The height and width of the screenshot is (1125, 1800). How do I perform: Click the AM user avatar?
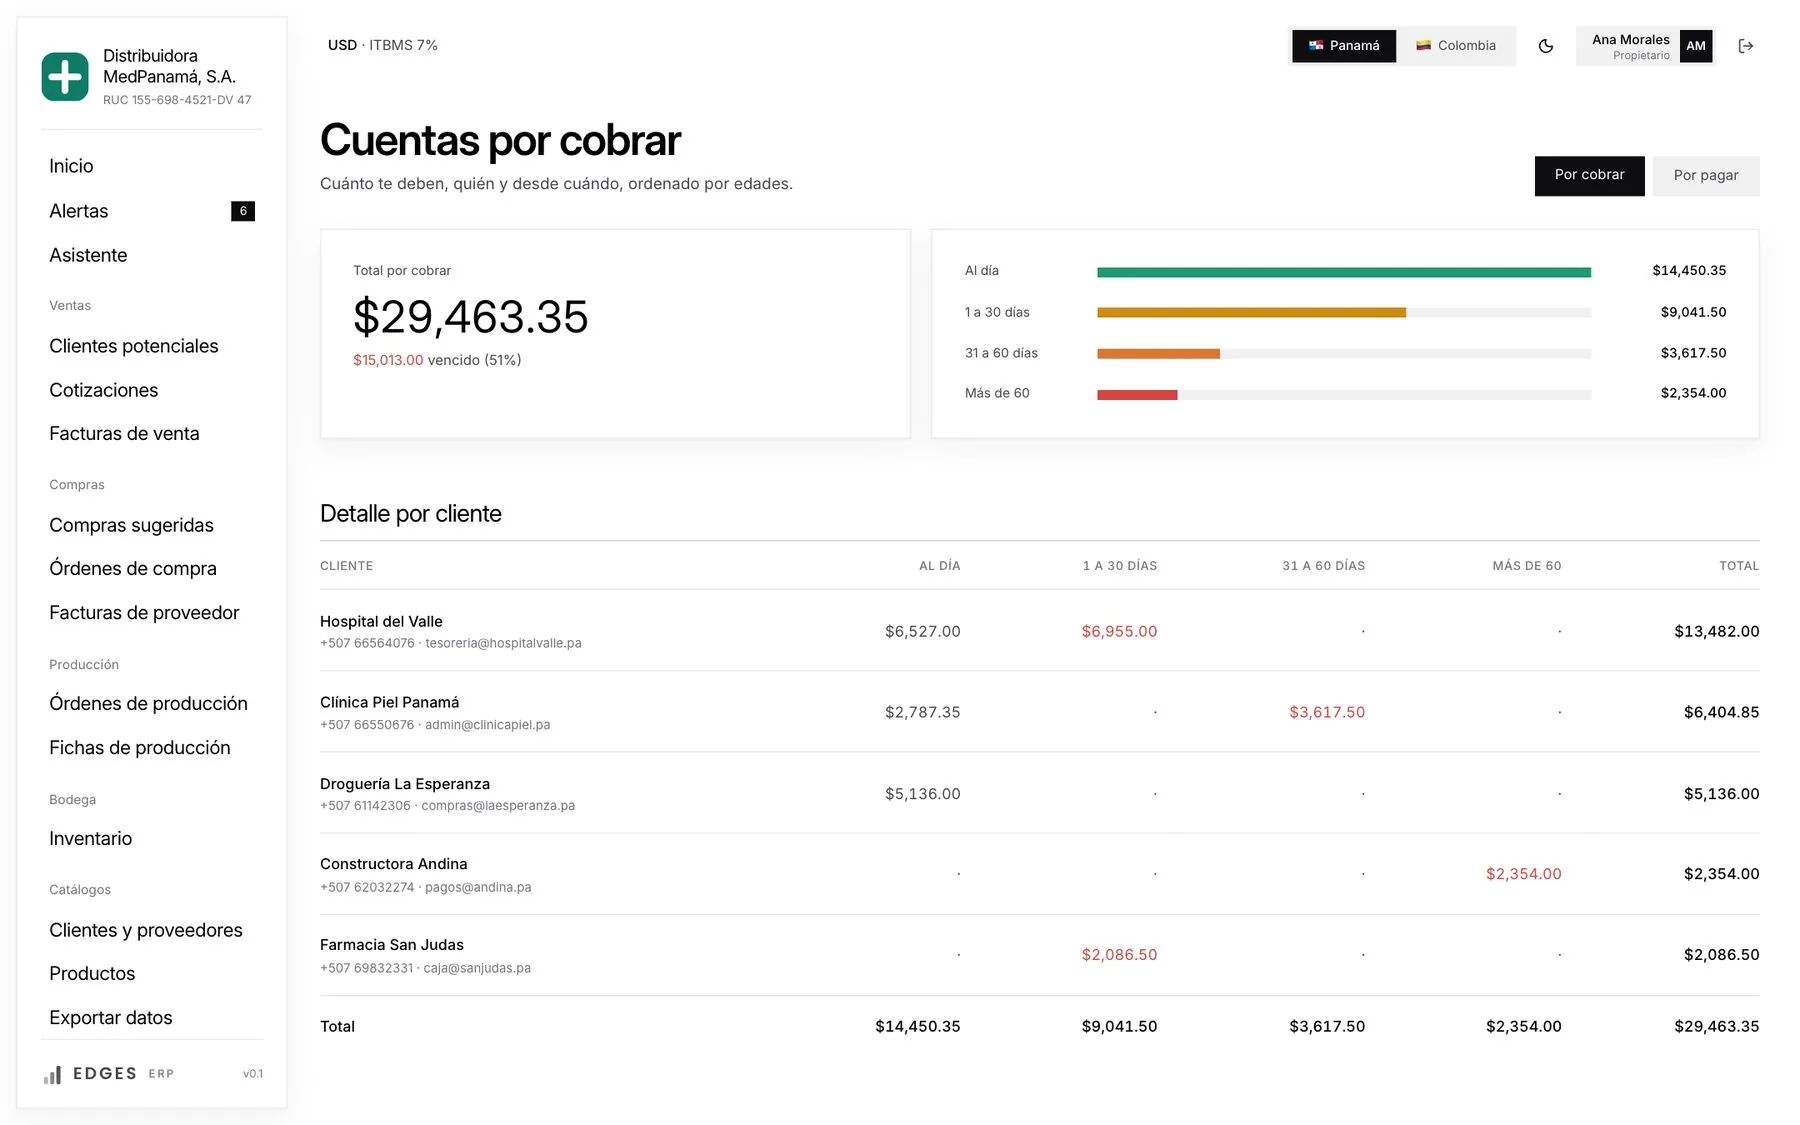[1695, 46]
